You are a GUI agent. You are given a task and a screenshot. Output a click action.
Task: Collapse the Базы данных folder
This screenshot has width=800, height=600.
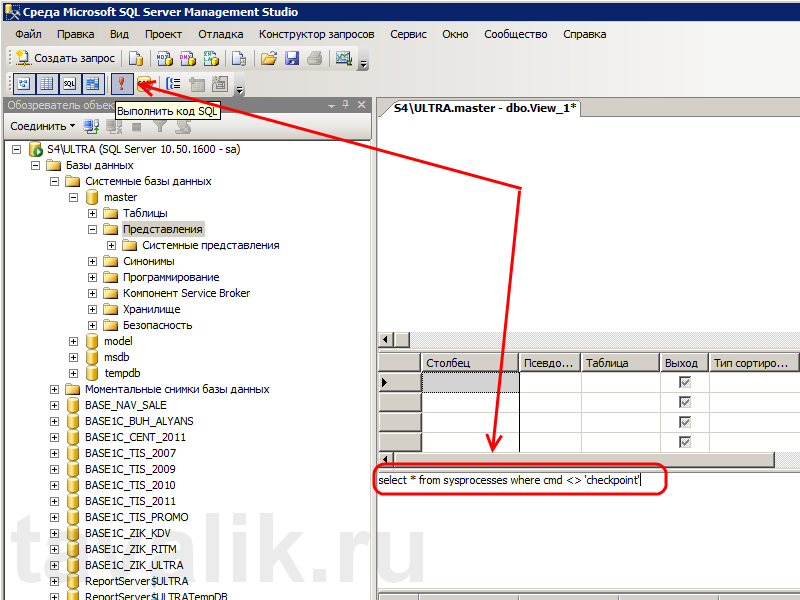coord(35,165)
